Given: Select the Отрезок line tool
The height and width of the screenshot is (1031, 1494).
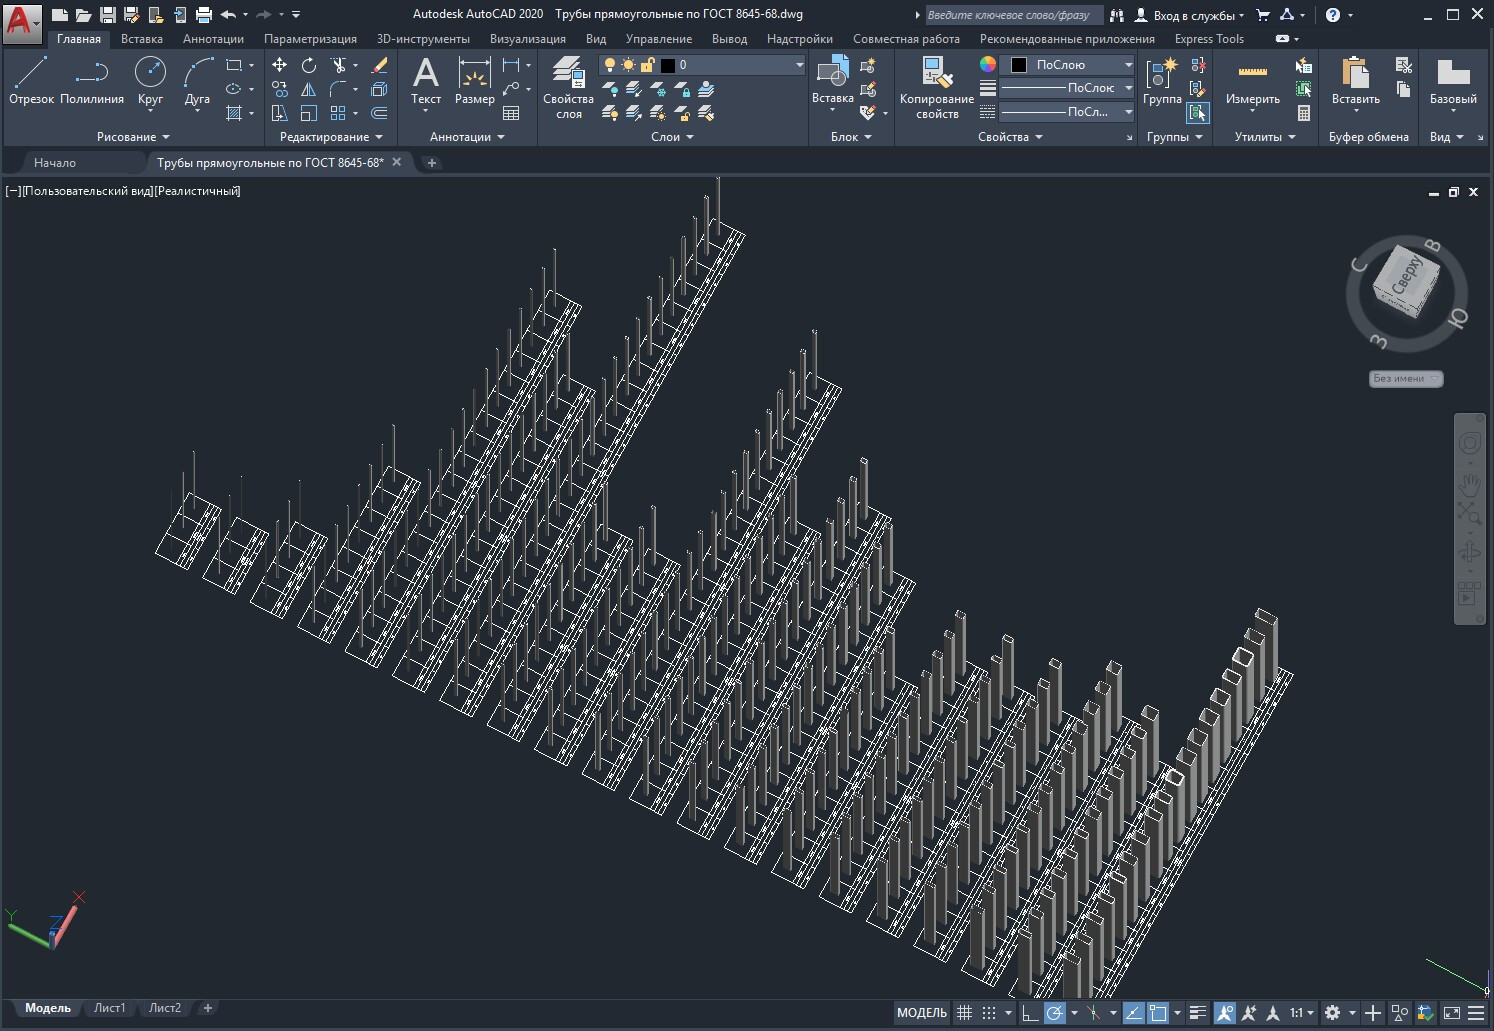Looking at the screenshot, I should (x=31, y=81).
